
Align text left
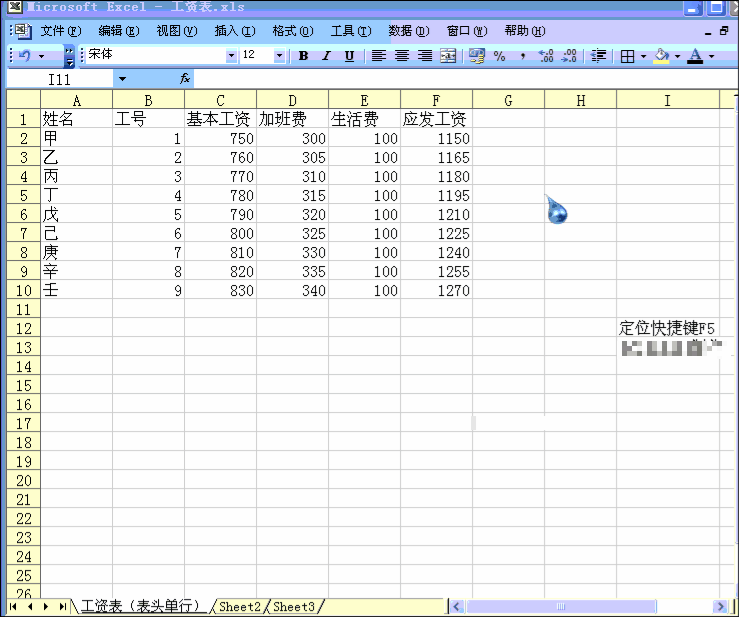(x=378, y=56)
